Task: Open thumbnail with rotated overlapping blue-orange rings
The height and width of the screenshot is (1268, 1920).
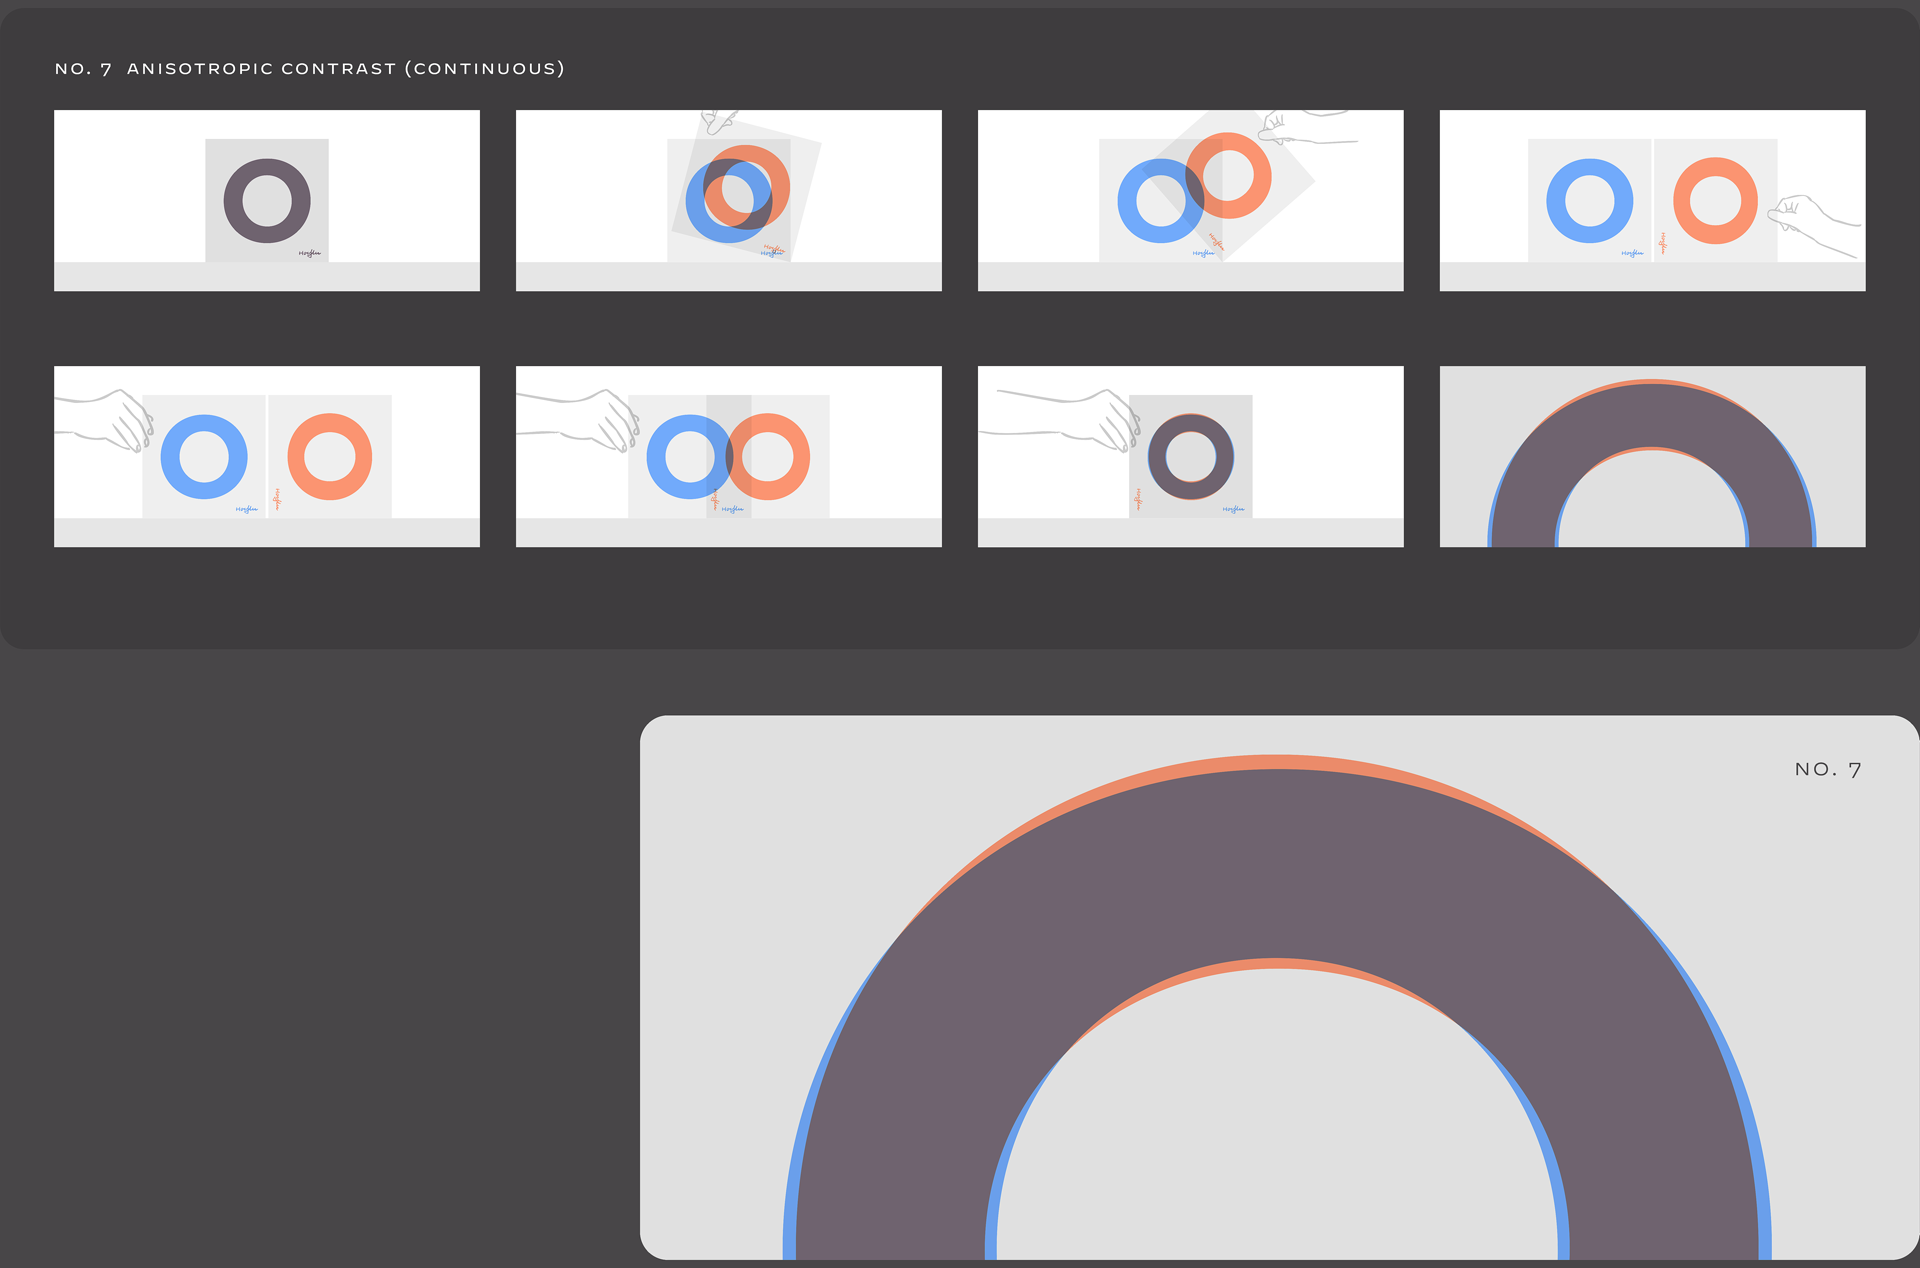Action: click(729, 201)
